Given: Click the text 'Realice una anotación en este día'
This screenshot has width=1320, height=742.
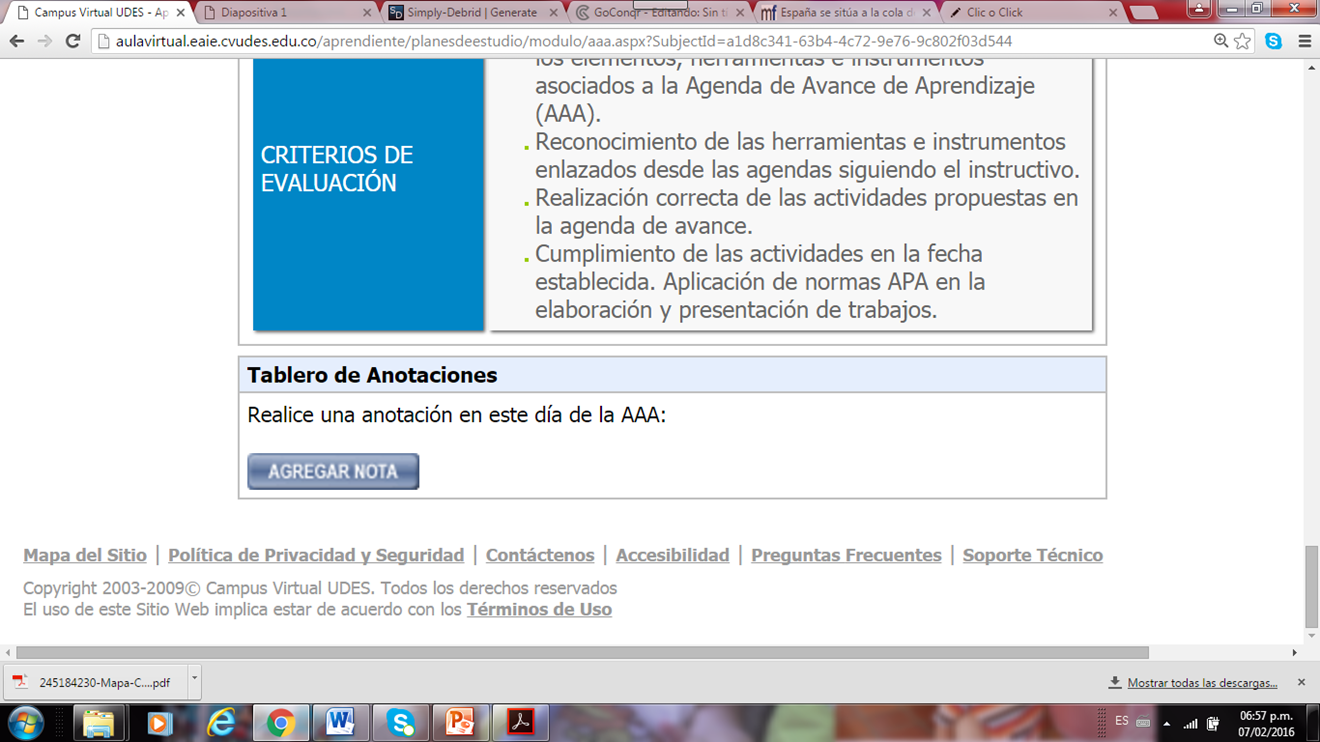Looking at the screenshot, I should pos(402,415).
